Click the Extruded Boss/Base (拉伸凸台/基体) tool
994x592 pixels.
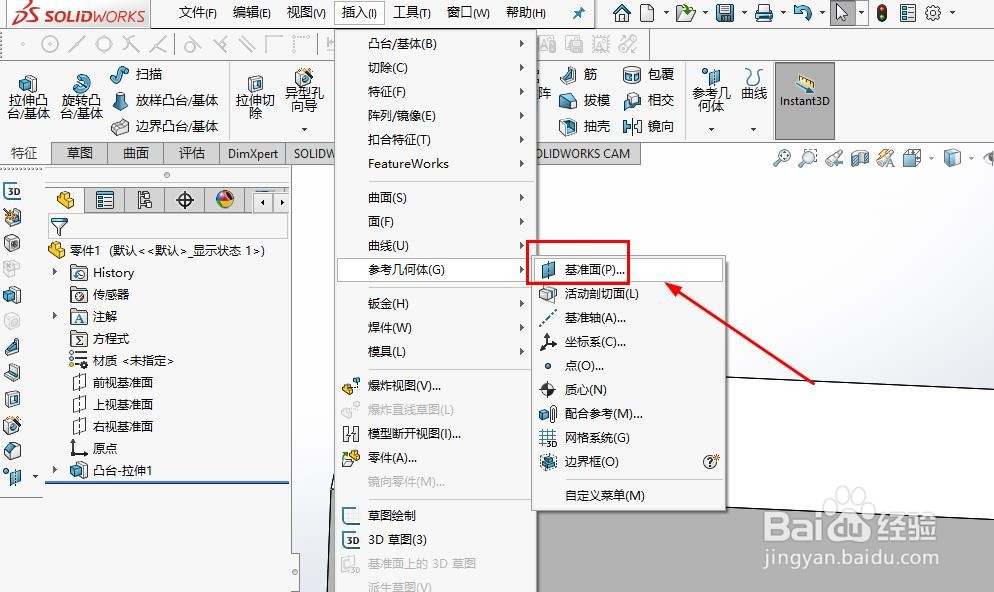coord(28,97)
